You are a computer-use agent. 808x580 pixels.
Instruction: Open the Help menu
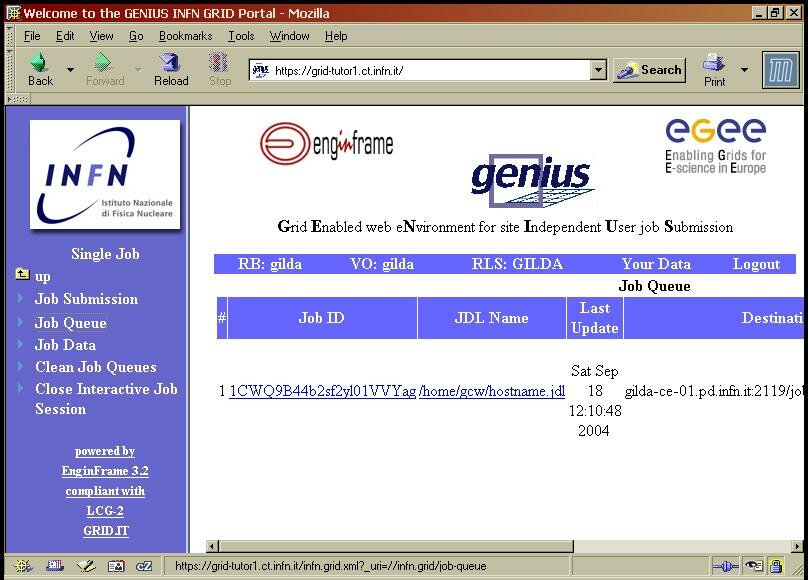(x=336, y=36)
